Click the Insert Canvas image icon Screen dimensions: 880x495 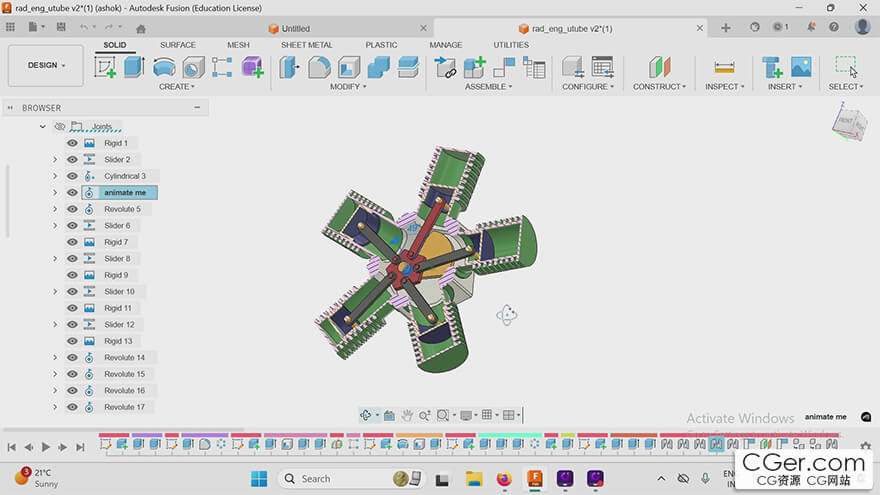coord(801,67)
